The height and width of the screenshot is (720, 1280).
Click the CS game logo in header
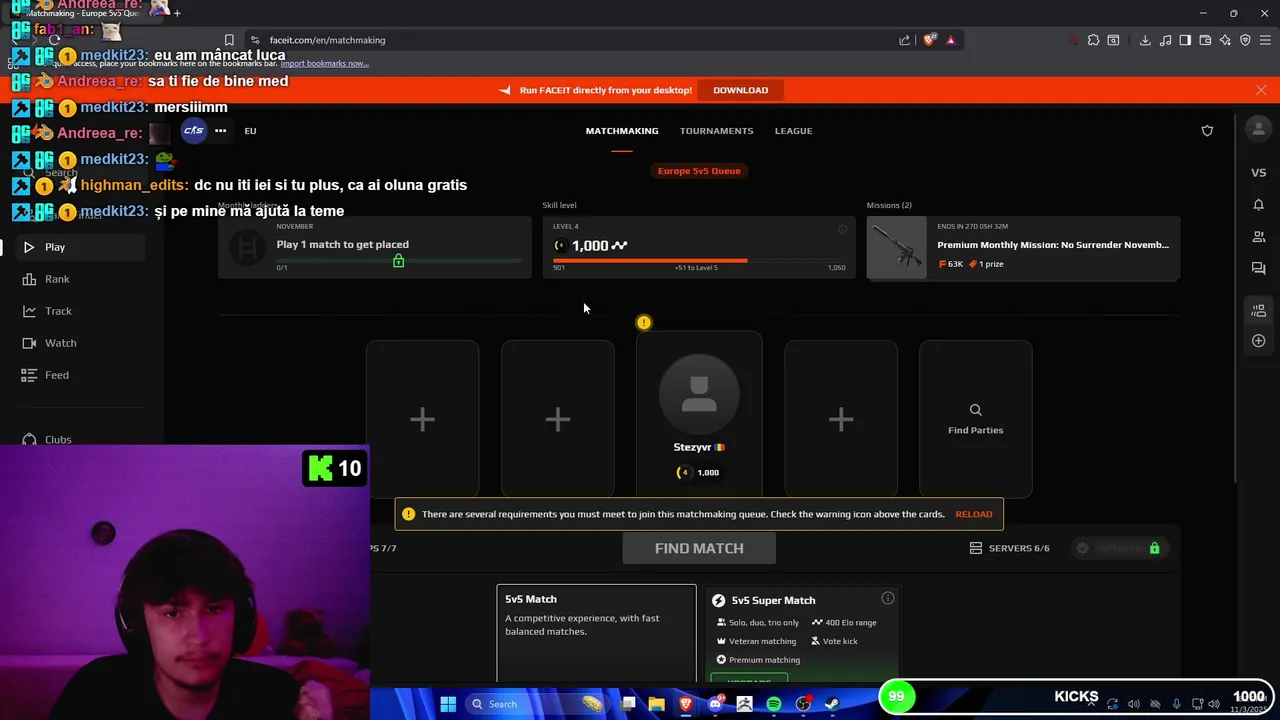(193, 130)
